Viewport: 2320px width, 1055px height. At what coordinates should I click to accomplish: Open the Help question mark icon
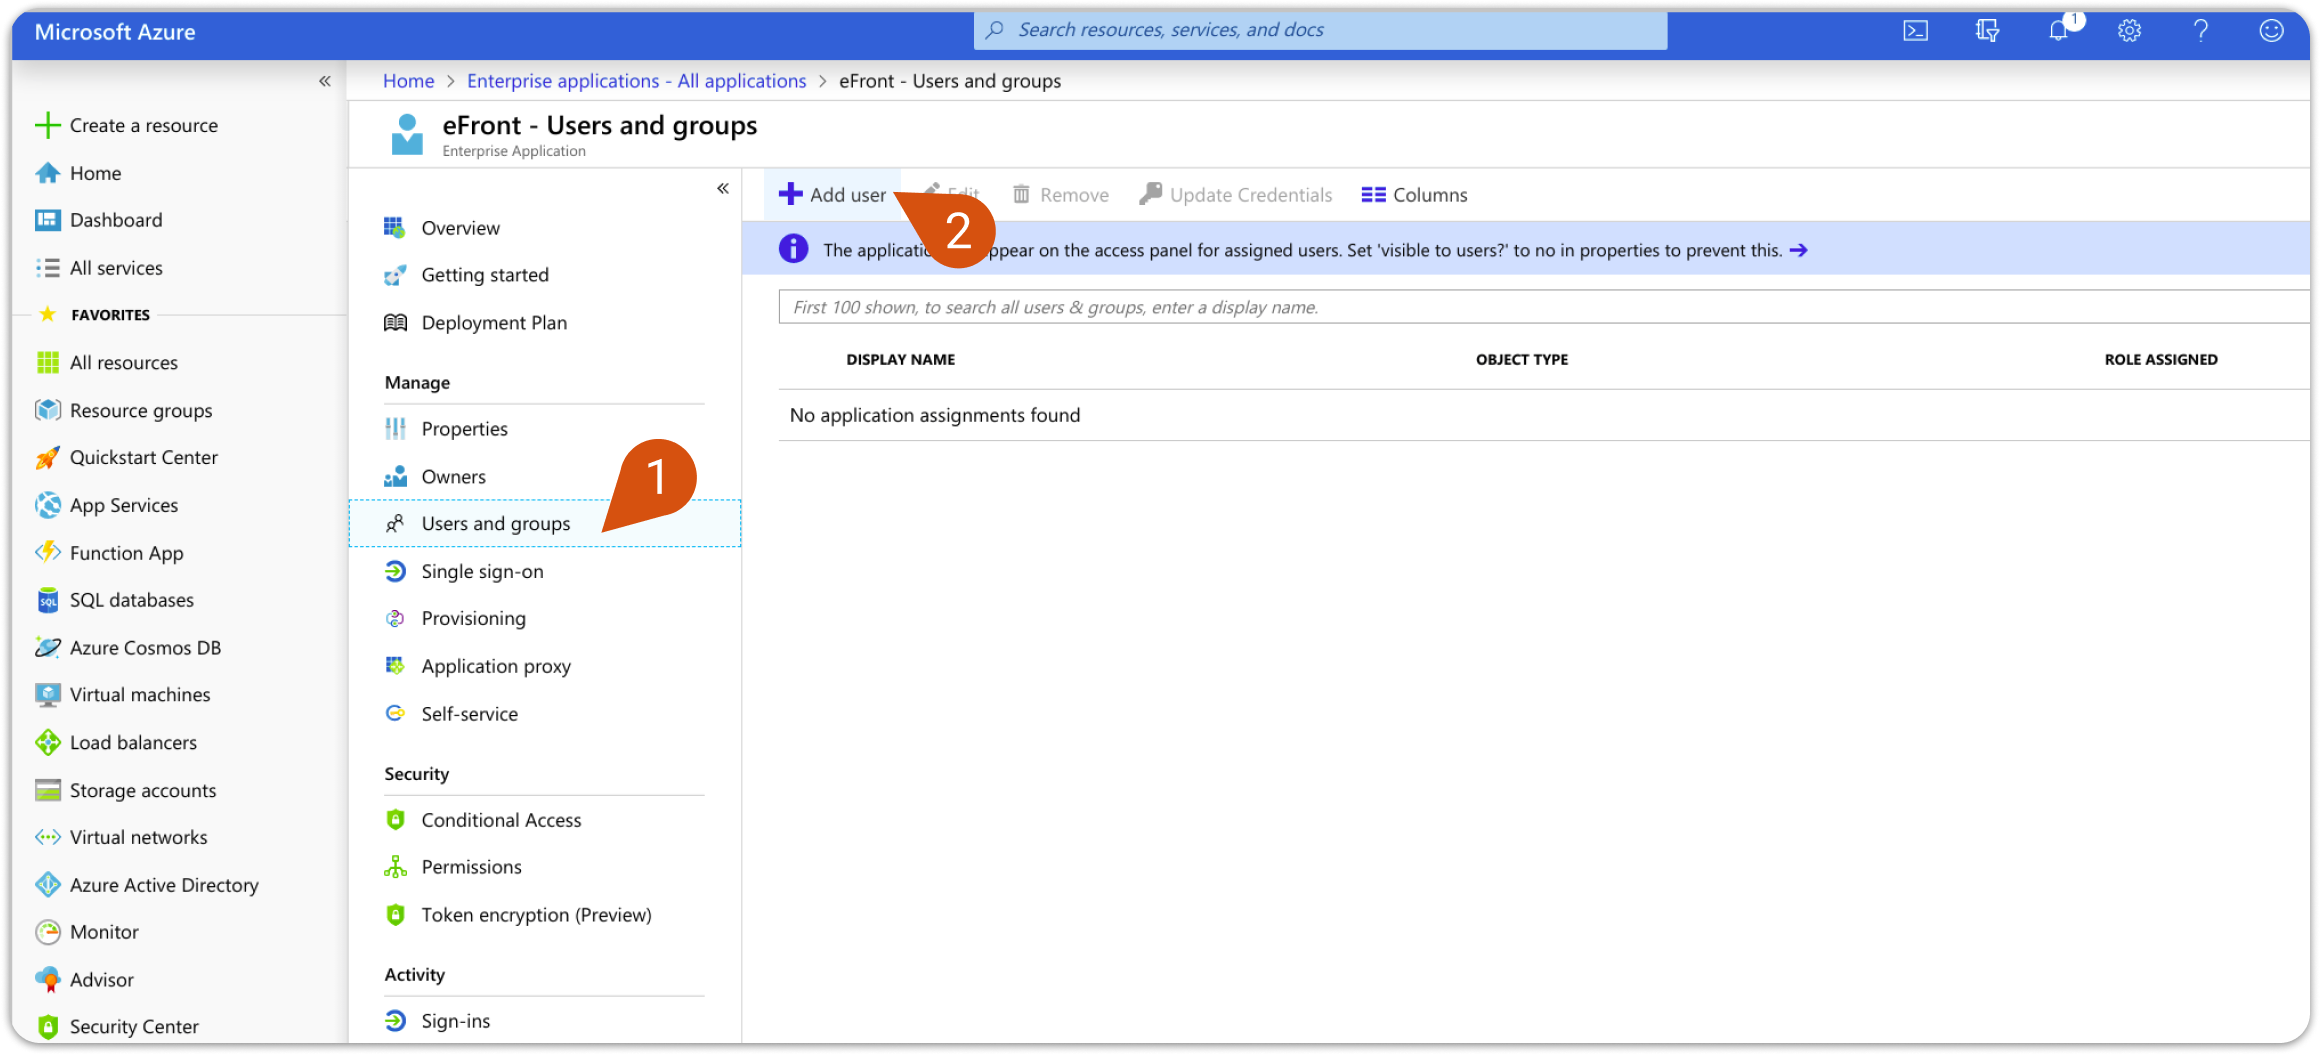coord(2200,30)
